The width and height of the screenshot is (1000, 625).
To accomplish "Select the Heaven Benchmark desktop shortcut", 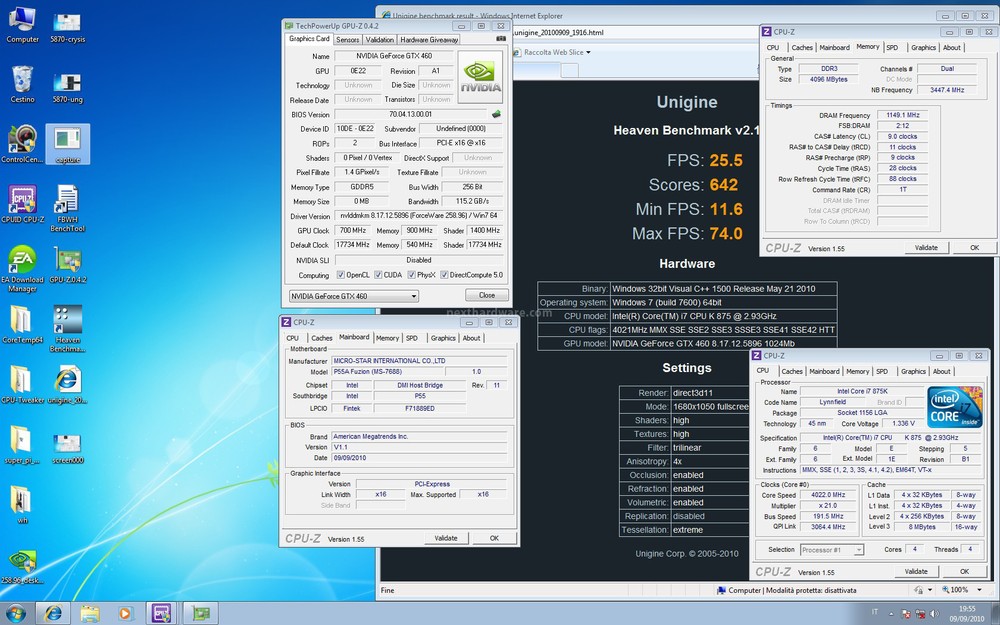I will [x=68, y=328].
